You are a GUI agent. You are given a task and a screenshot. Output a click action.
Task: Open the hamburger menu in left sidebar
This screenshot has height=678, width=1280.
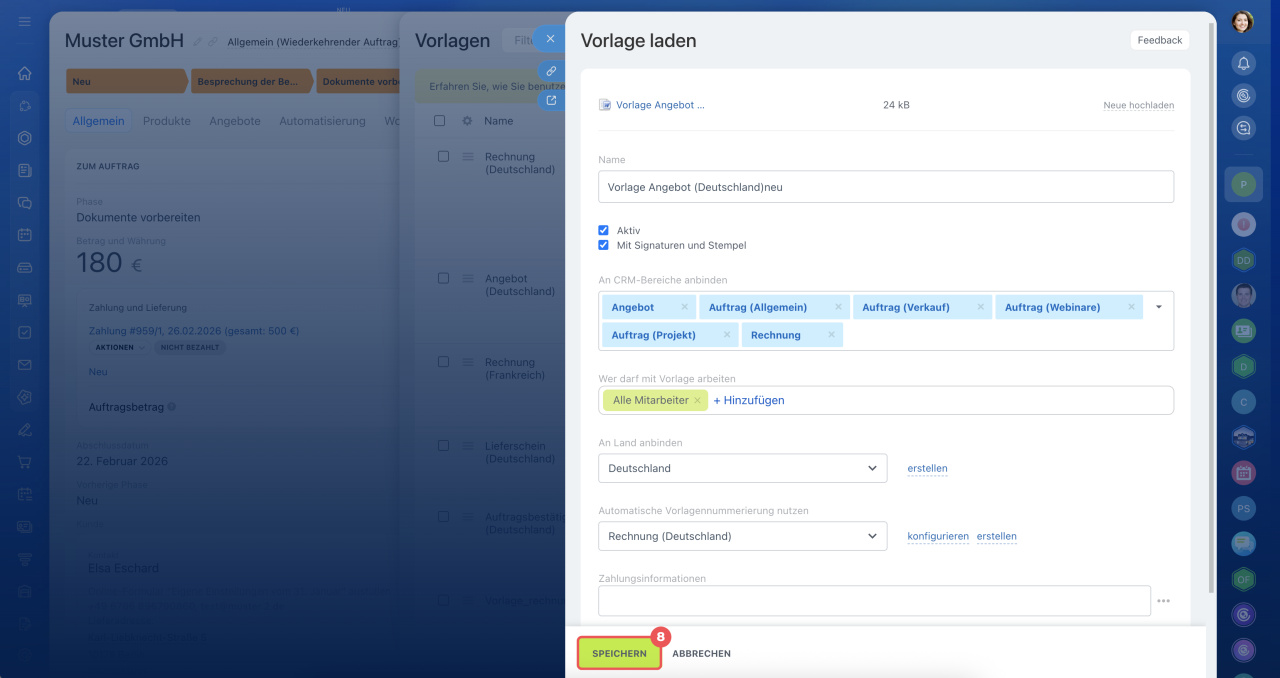point(25,21)
